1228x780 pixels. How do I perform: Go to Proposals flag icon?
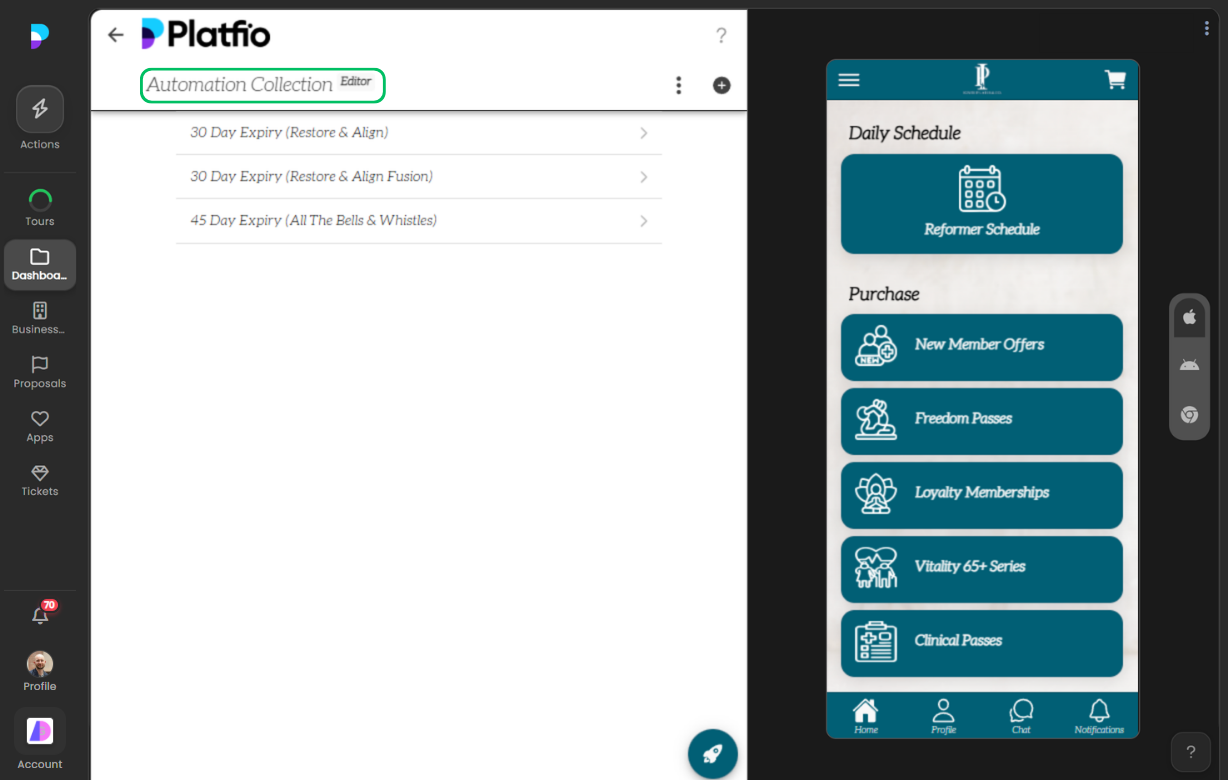[40, 365]
